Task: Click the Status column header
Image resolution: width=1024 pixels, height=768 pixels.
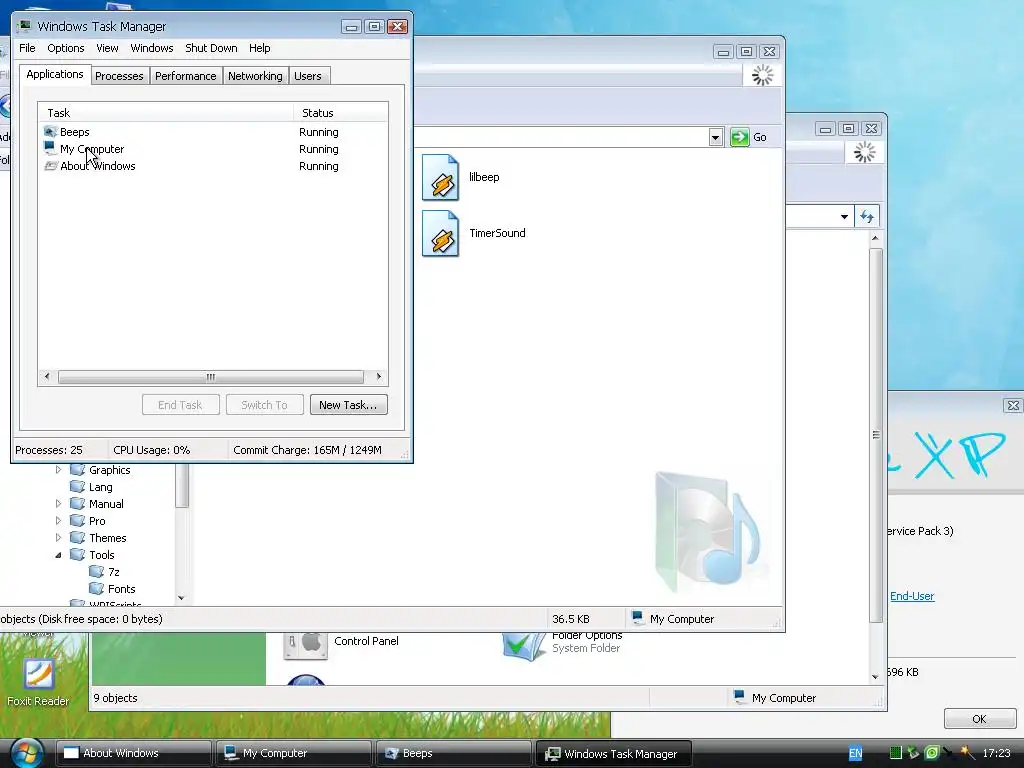Action: click(x=341, y=113)
